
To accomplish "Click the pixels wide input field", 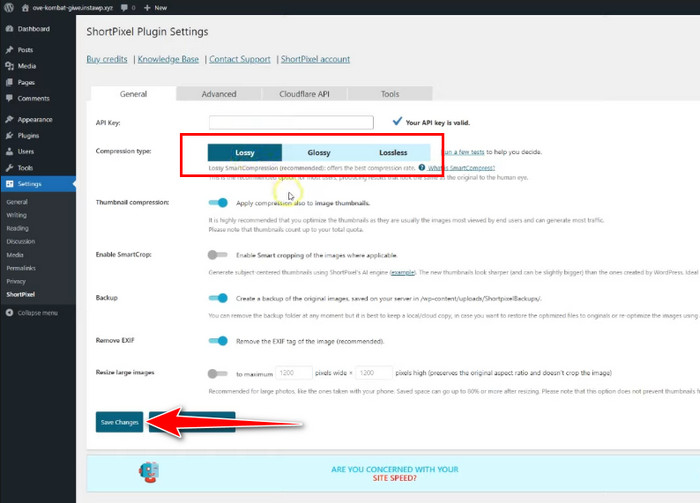I will coord(293,373).
